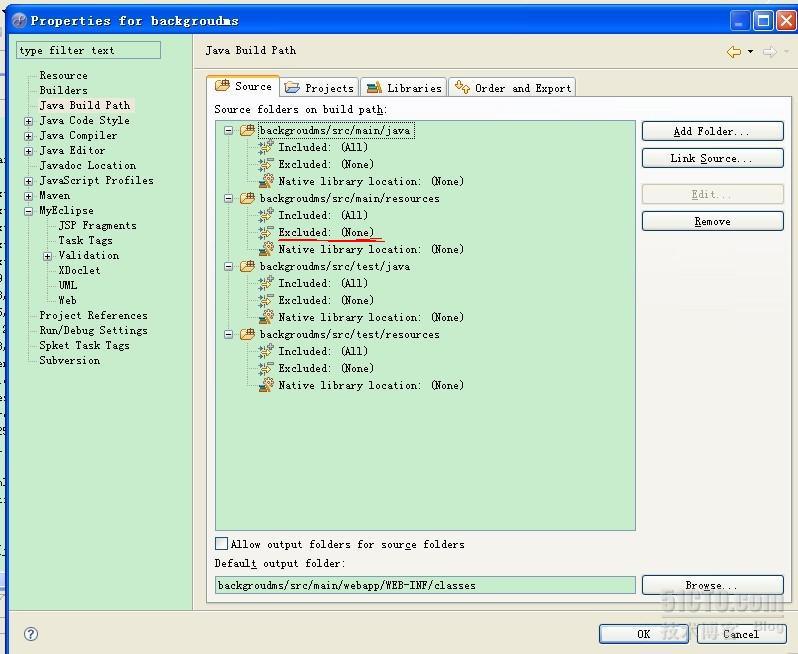Select Resource in the properties tree
This screenshot has width=798, height=654.
click(x=64, y=75)
